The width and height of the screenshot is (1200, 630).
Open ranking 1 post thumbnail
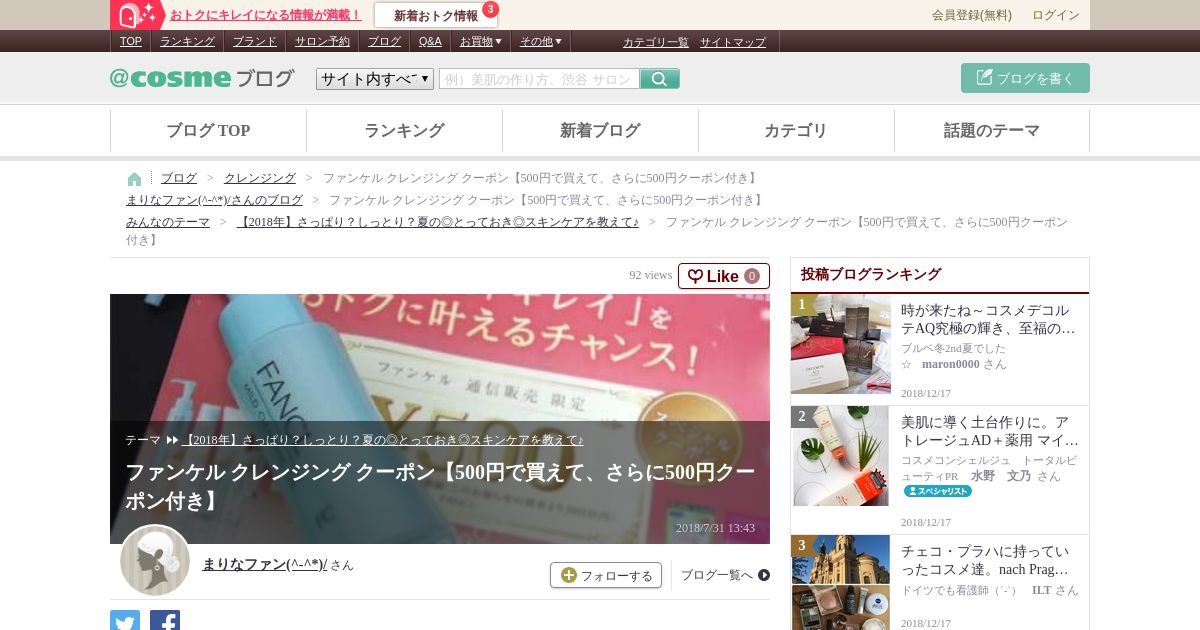(840, 344)
